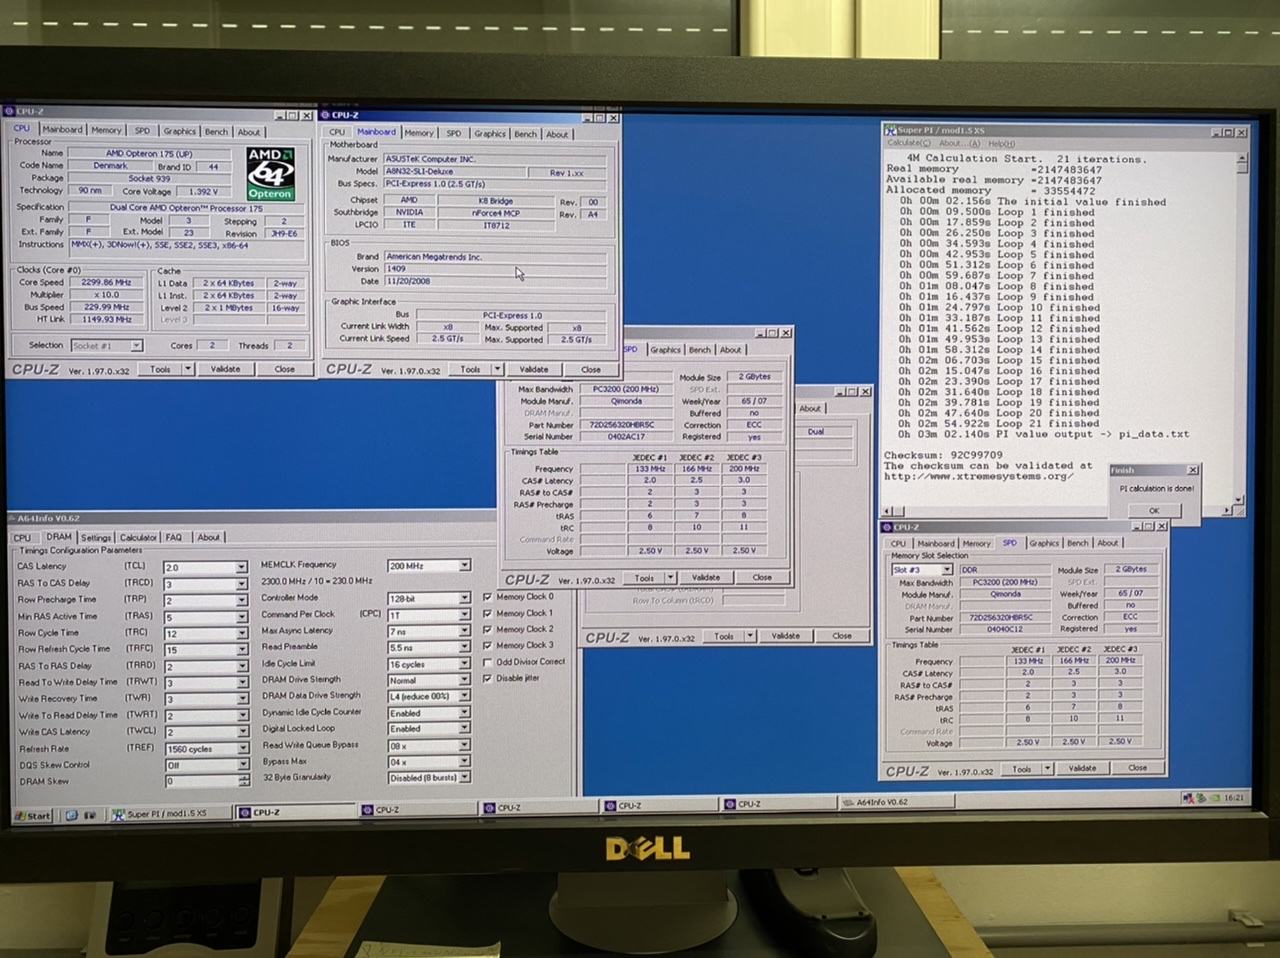
Task: Click Validate in CPU tab window
Action: pos(225,369)
